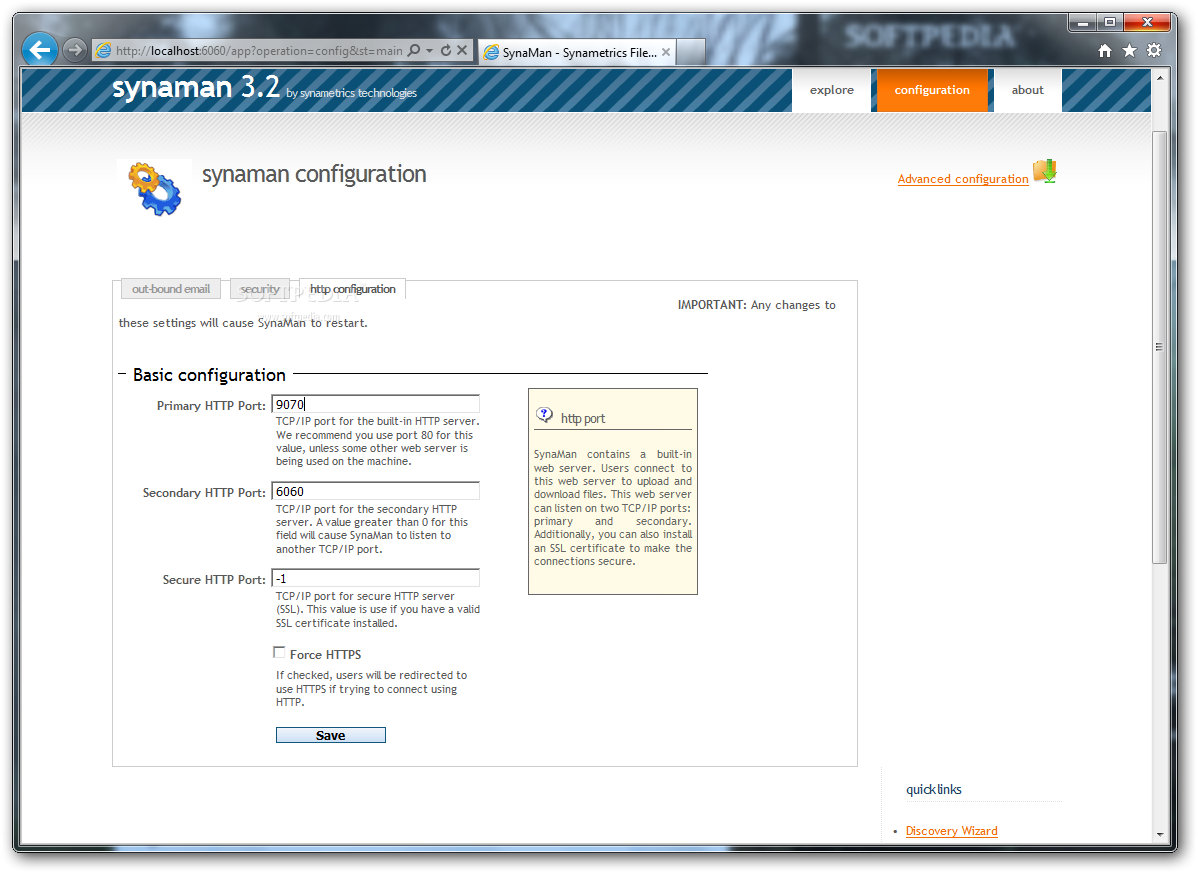This screenshot has height=873, width=1198.
Task: Click the Primary HTTP Port field
Action: [x=376, y=404]
